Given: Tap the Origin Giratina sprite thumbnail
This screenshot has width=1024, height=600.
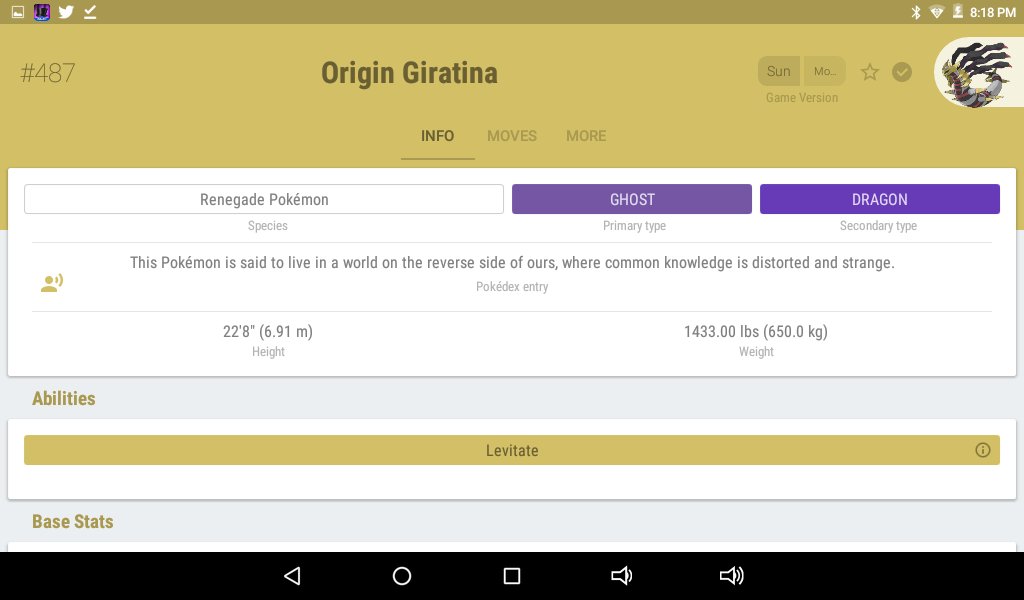Looking at the screenshot, I should pyautogui.click(x=979, y=72).
